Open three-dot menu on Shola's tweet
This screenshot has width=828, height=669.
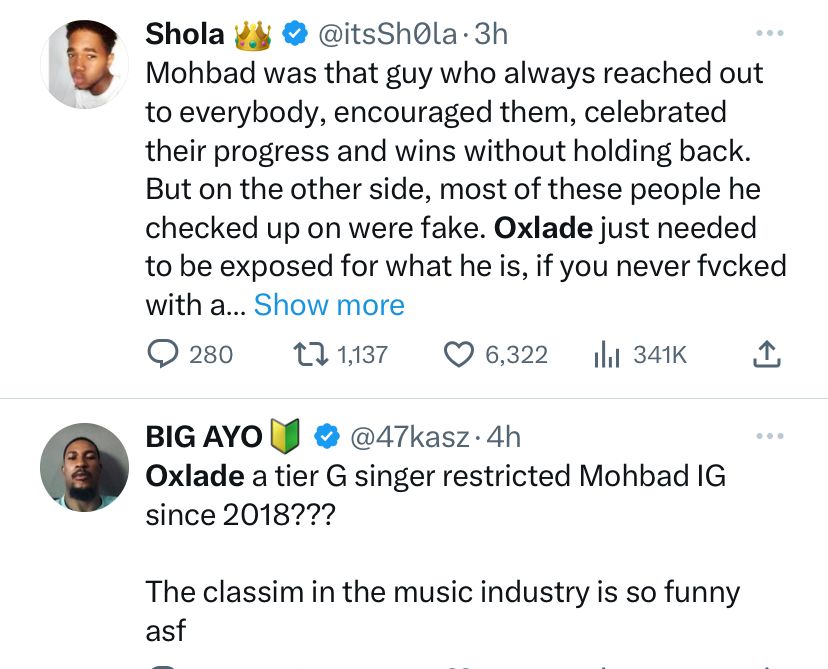[768, 34]
